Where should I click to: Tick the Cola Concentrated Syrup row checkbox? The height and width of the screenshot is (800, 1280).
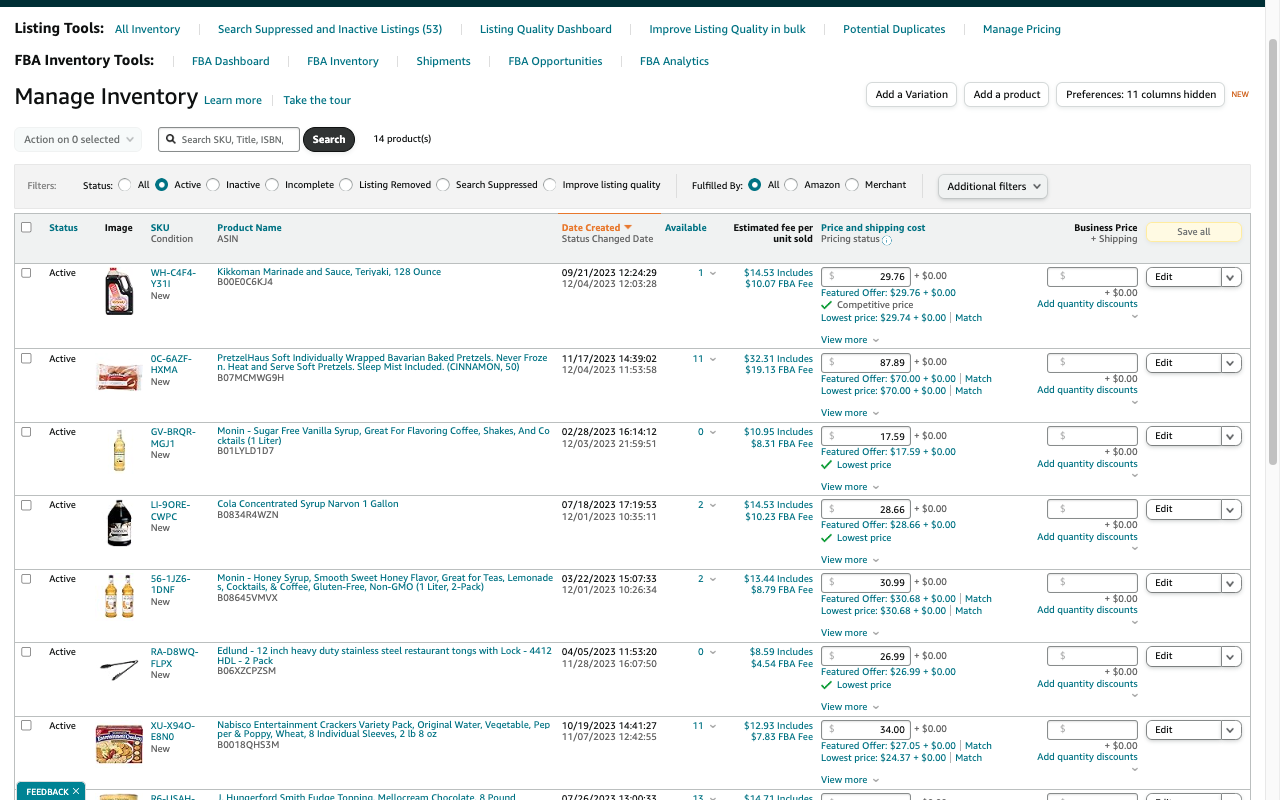tap(26, 505)
